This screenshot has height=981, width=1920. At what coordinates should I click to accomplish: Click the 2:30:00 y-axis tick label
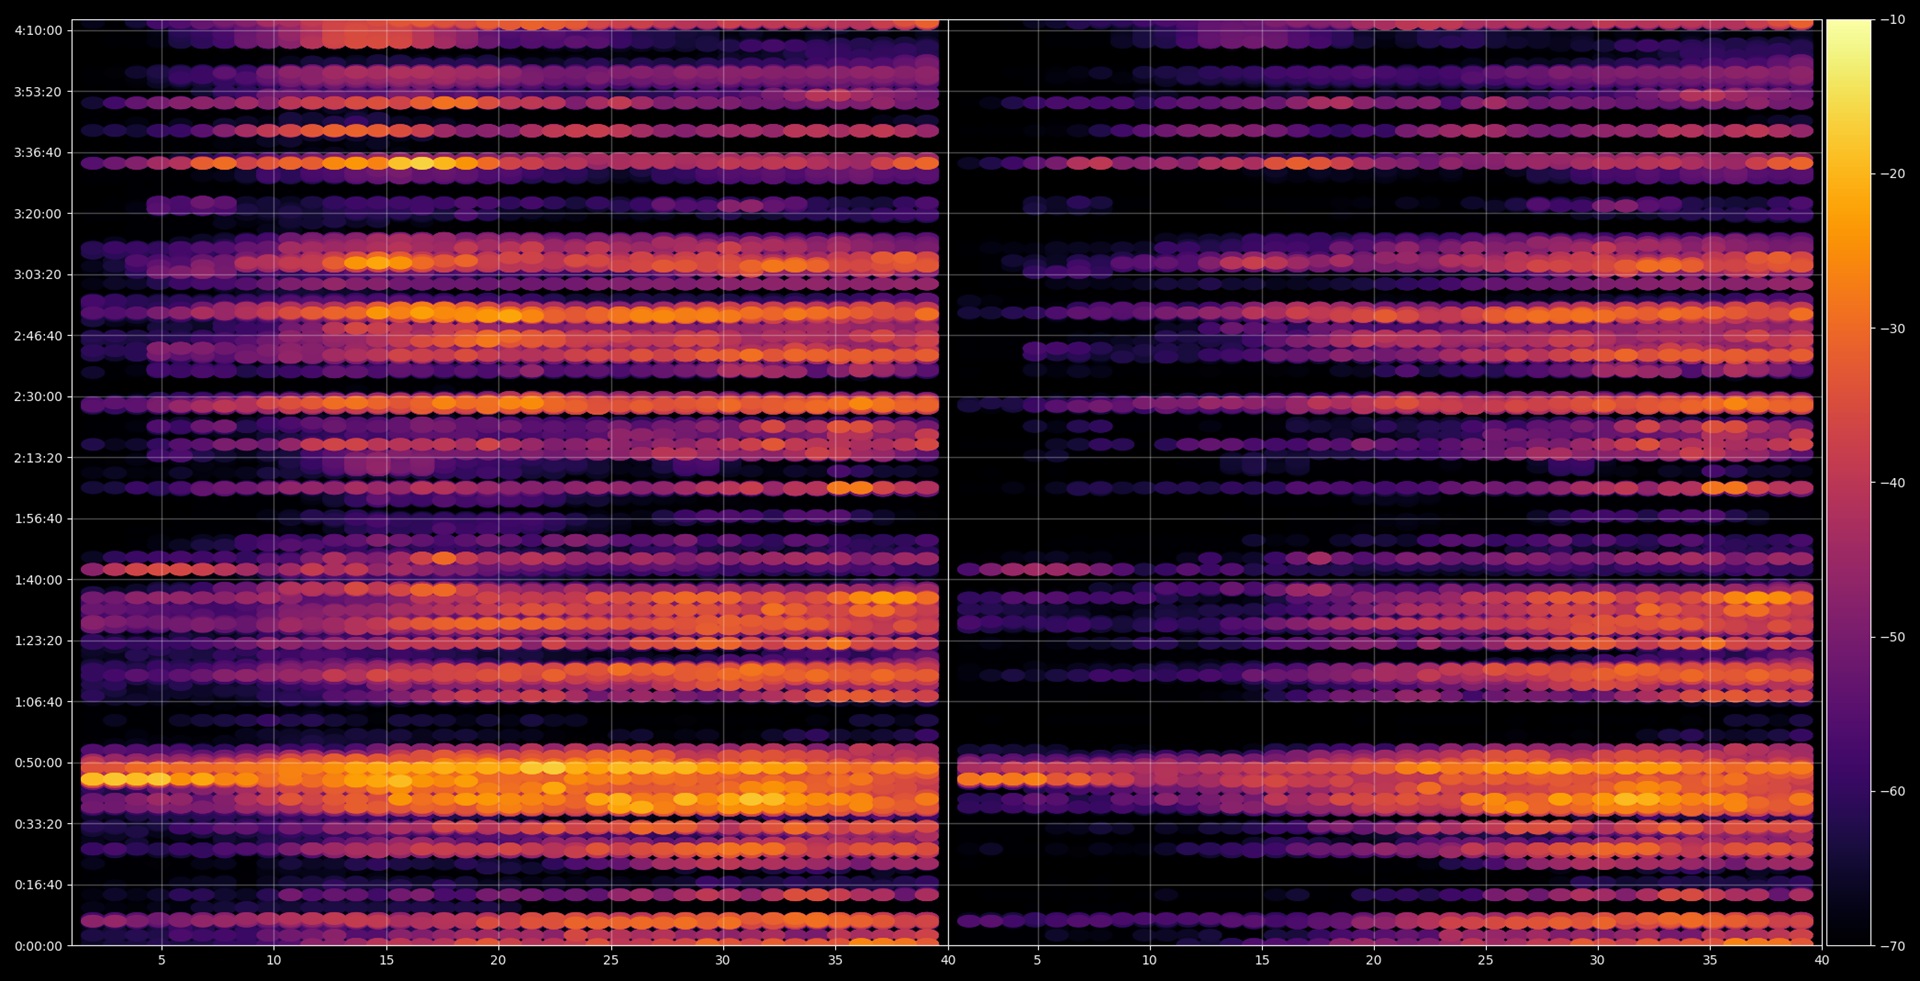[x=38, y=397]
